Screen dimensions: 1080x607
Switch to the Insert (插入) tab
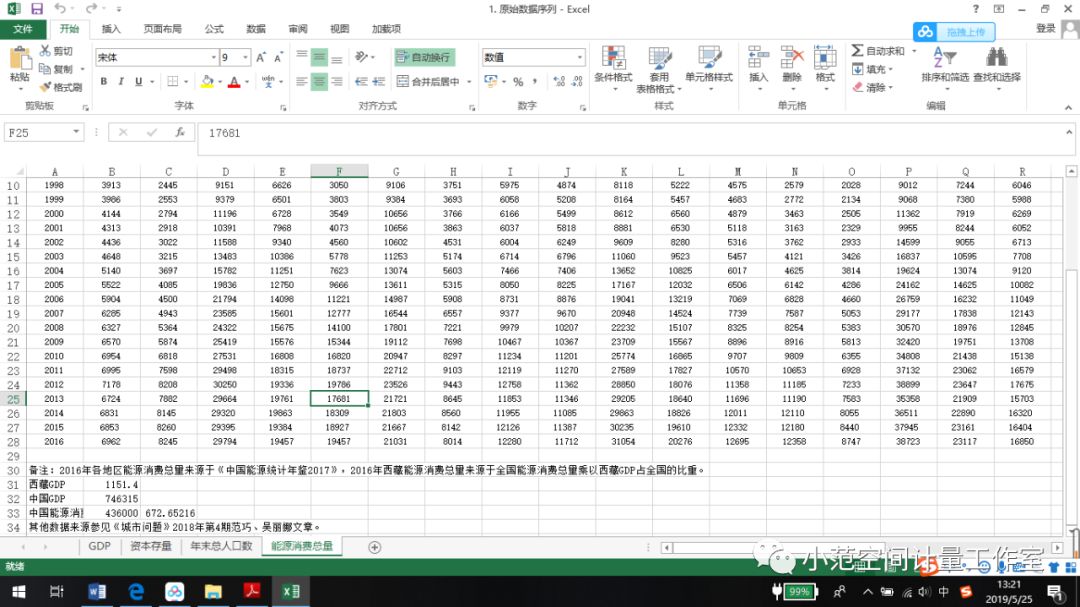coord(111,29)
